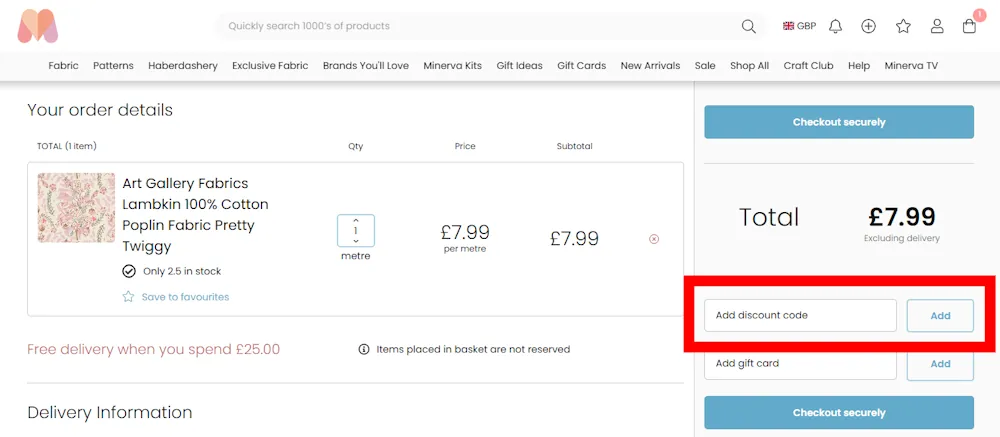Open favourites with the star header icon
This screenshot has width=1000, height=437.
[903, 26]
